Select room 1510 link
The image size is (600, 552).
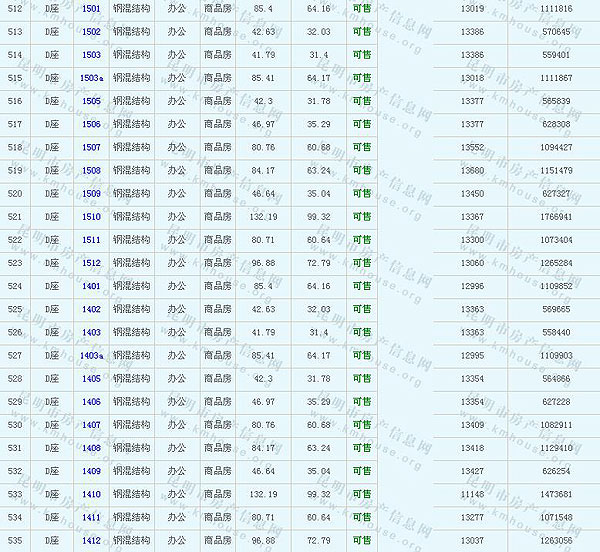click(x=91, y=217)
